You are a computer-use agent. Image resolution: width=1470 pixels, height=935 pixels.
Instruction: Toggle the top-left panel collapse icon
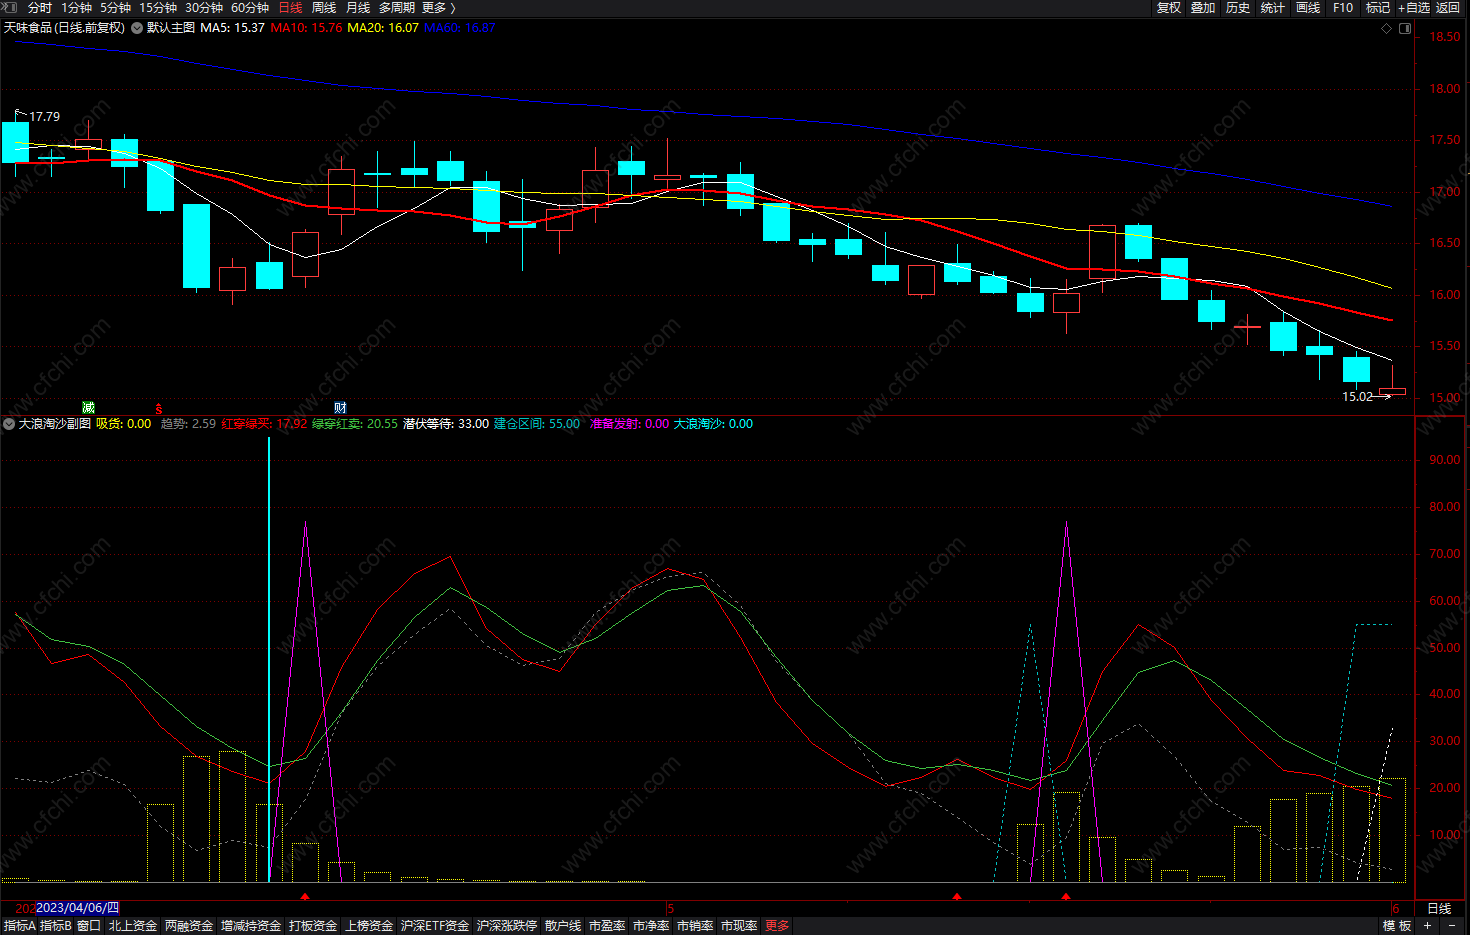pos(9,7)
